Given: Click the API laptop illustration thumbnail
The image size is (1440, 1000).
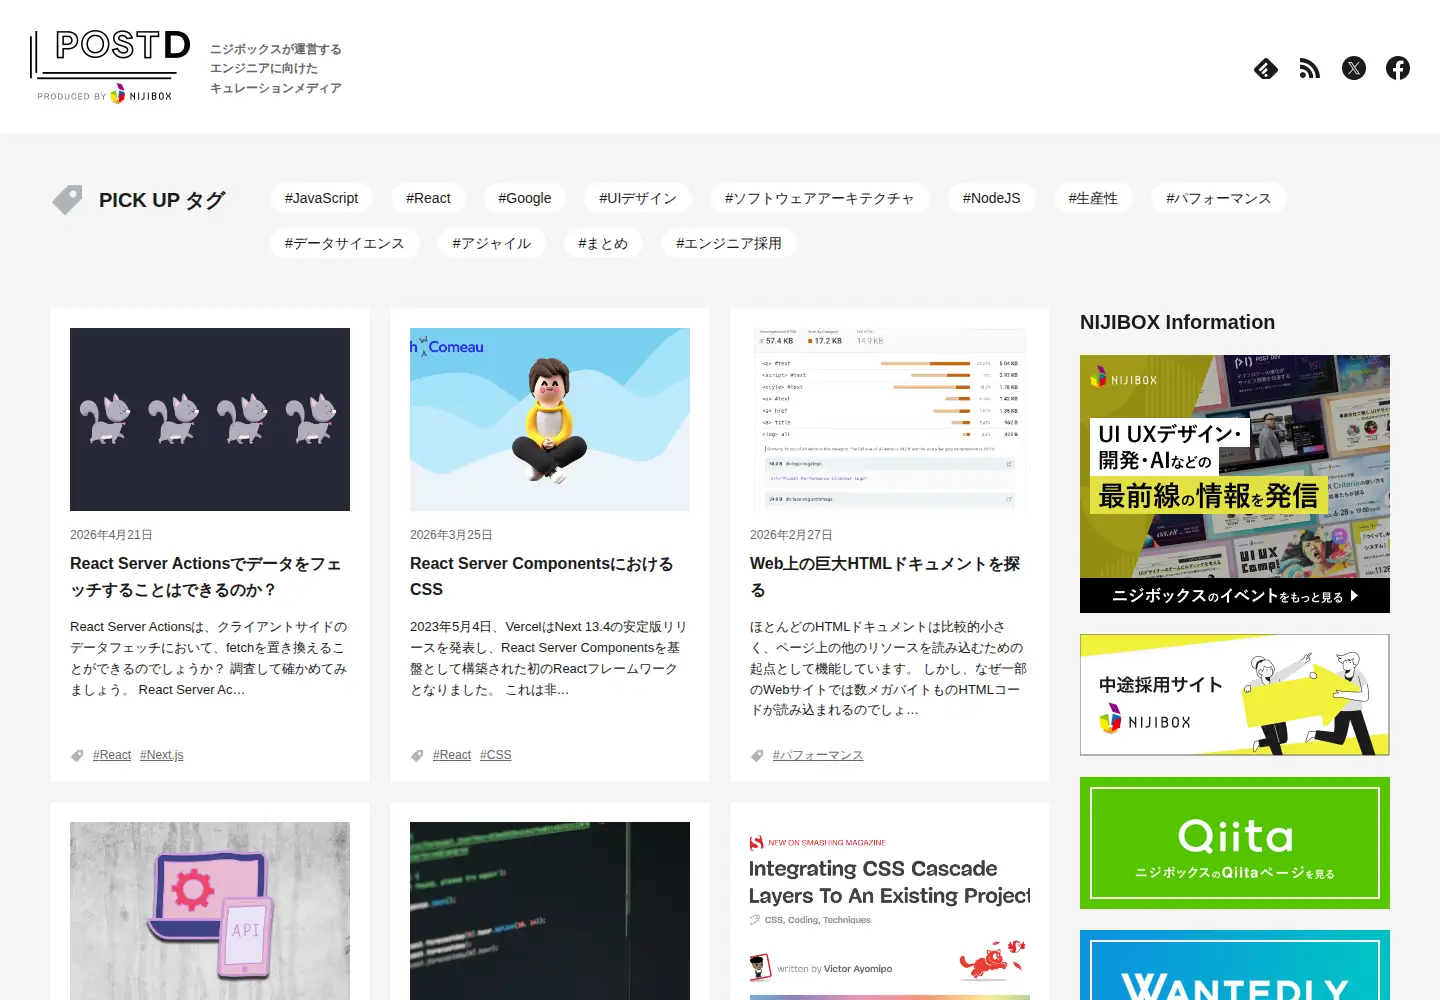Looking at the screenshot, I should [210, 911].
